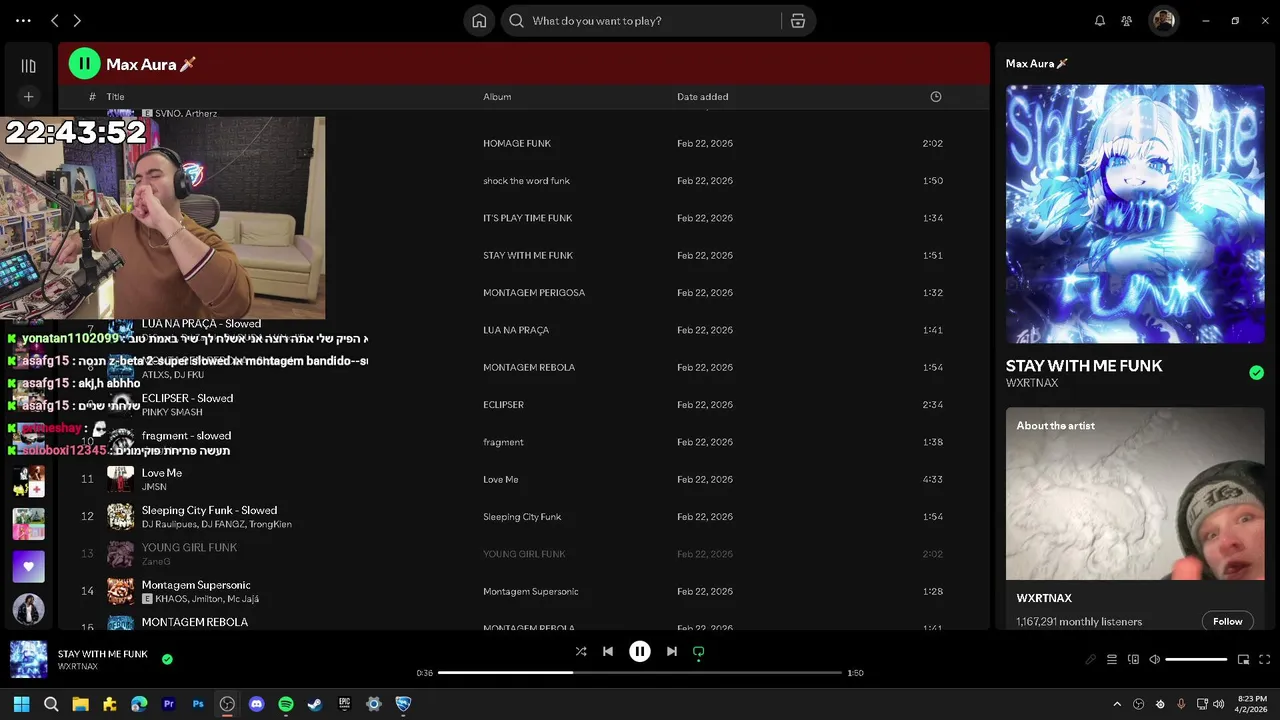Open the Browse icon beside the search field

tap(797, 21)
